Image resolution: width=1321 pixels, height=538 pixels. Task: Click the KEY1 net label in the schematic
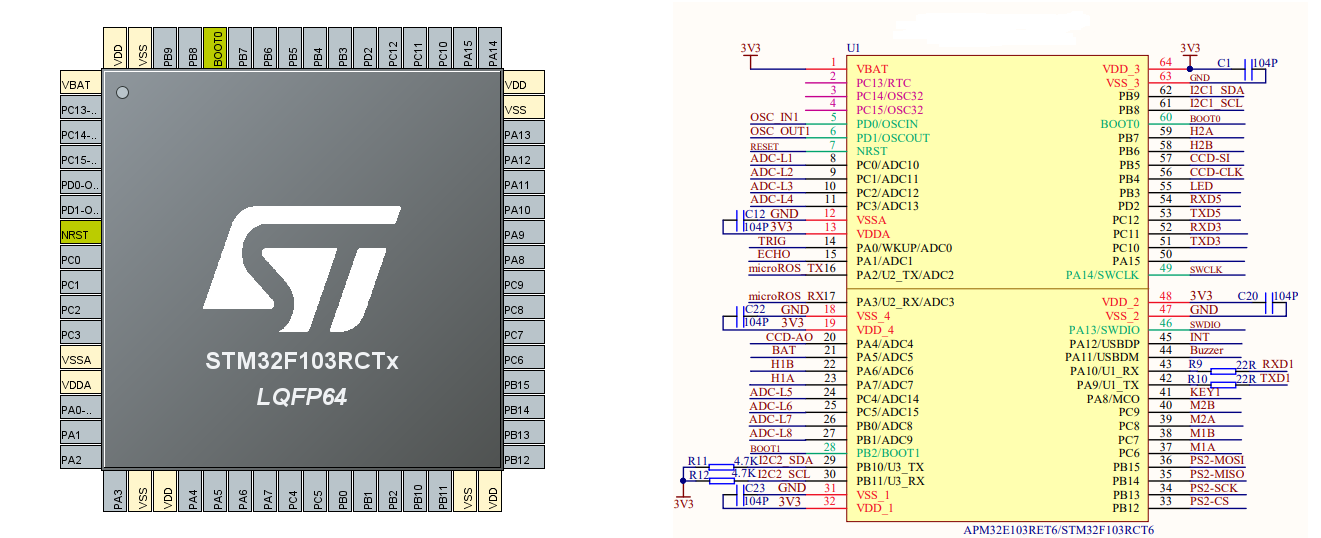coord(1206,392)
